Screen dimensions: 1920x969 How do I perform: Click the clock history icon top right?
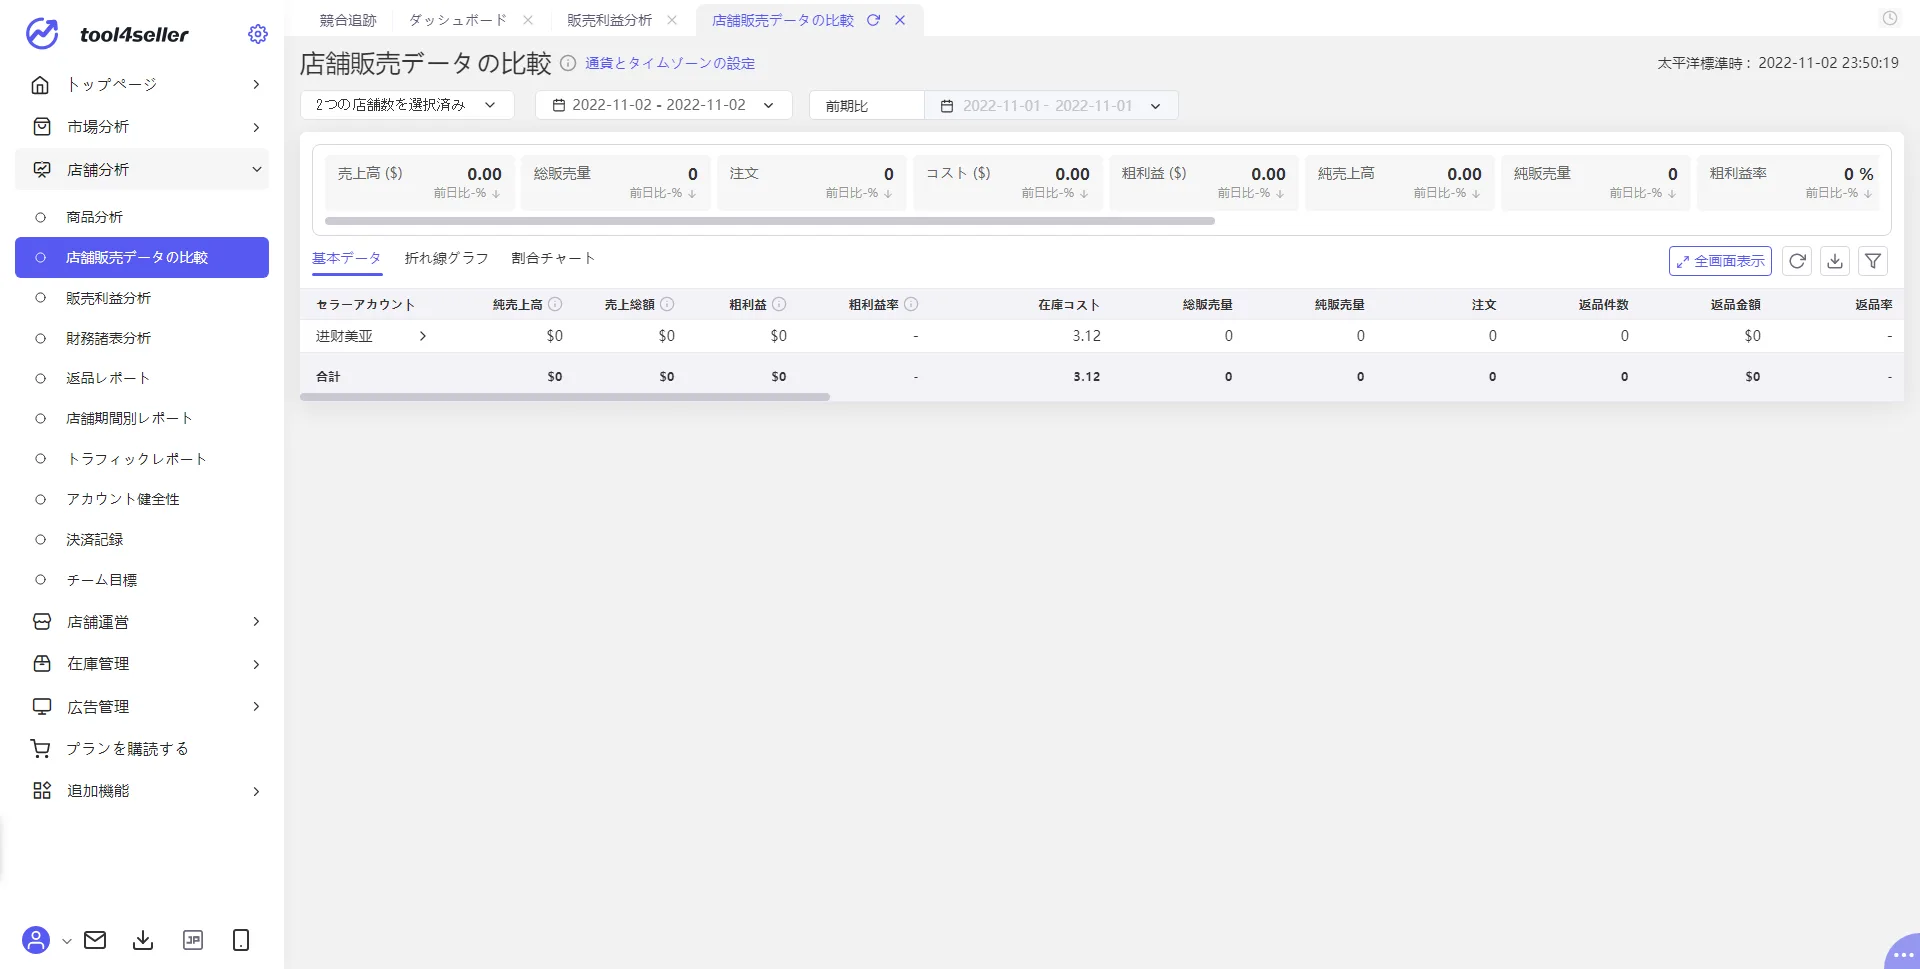[1890, 18]
